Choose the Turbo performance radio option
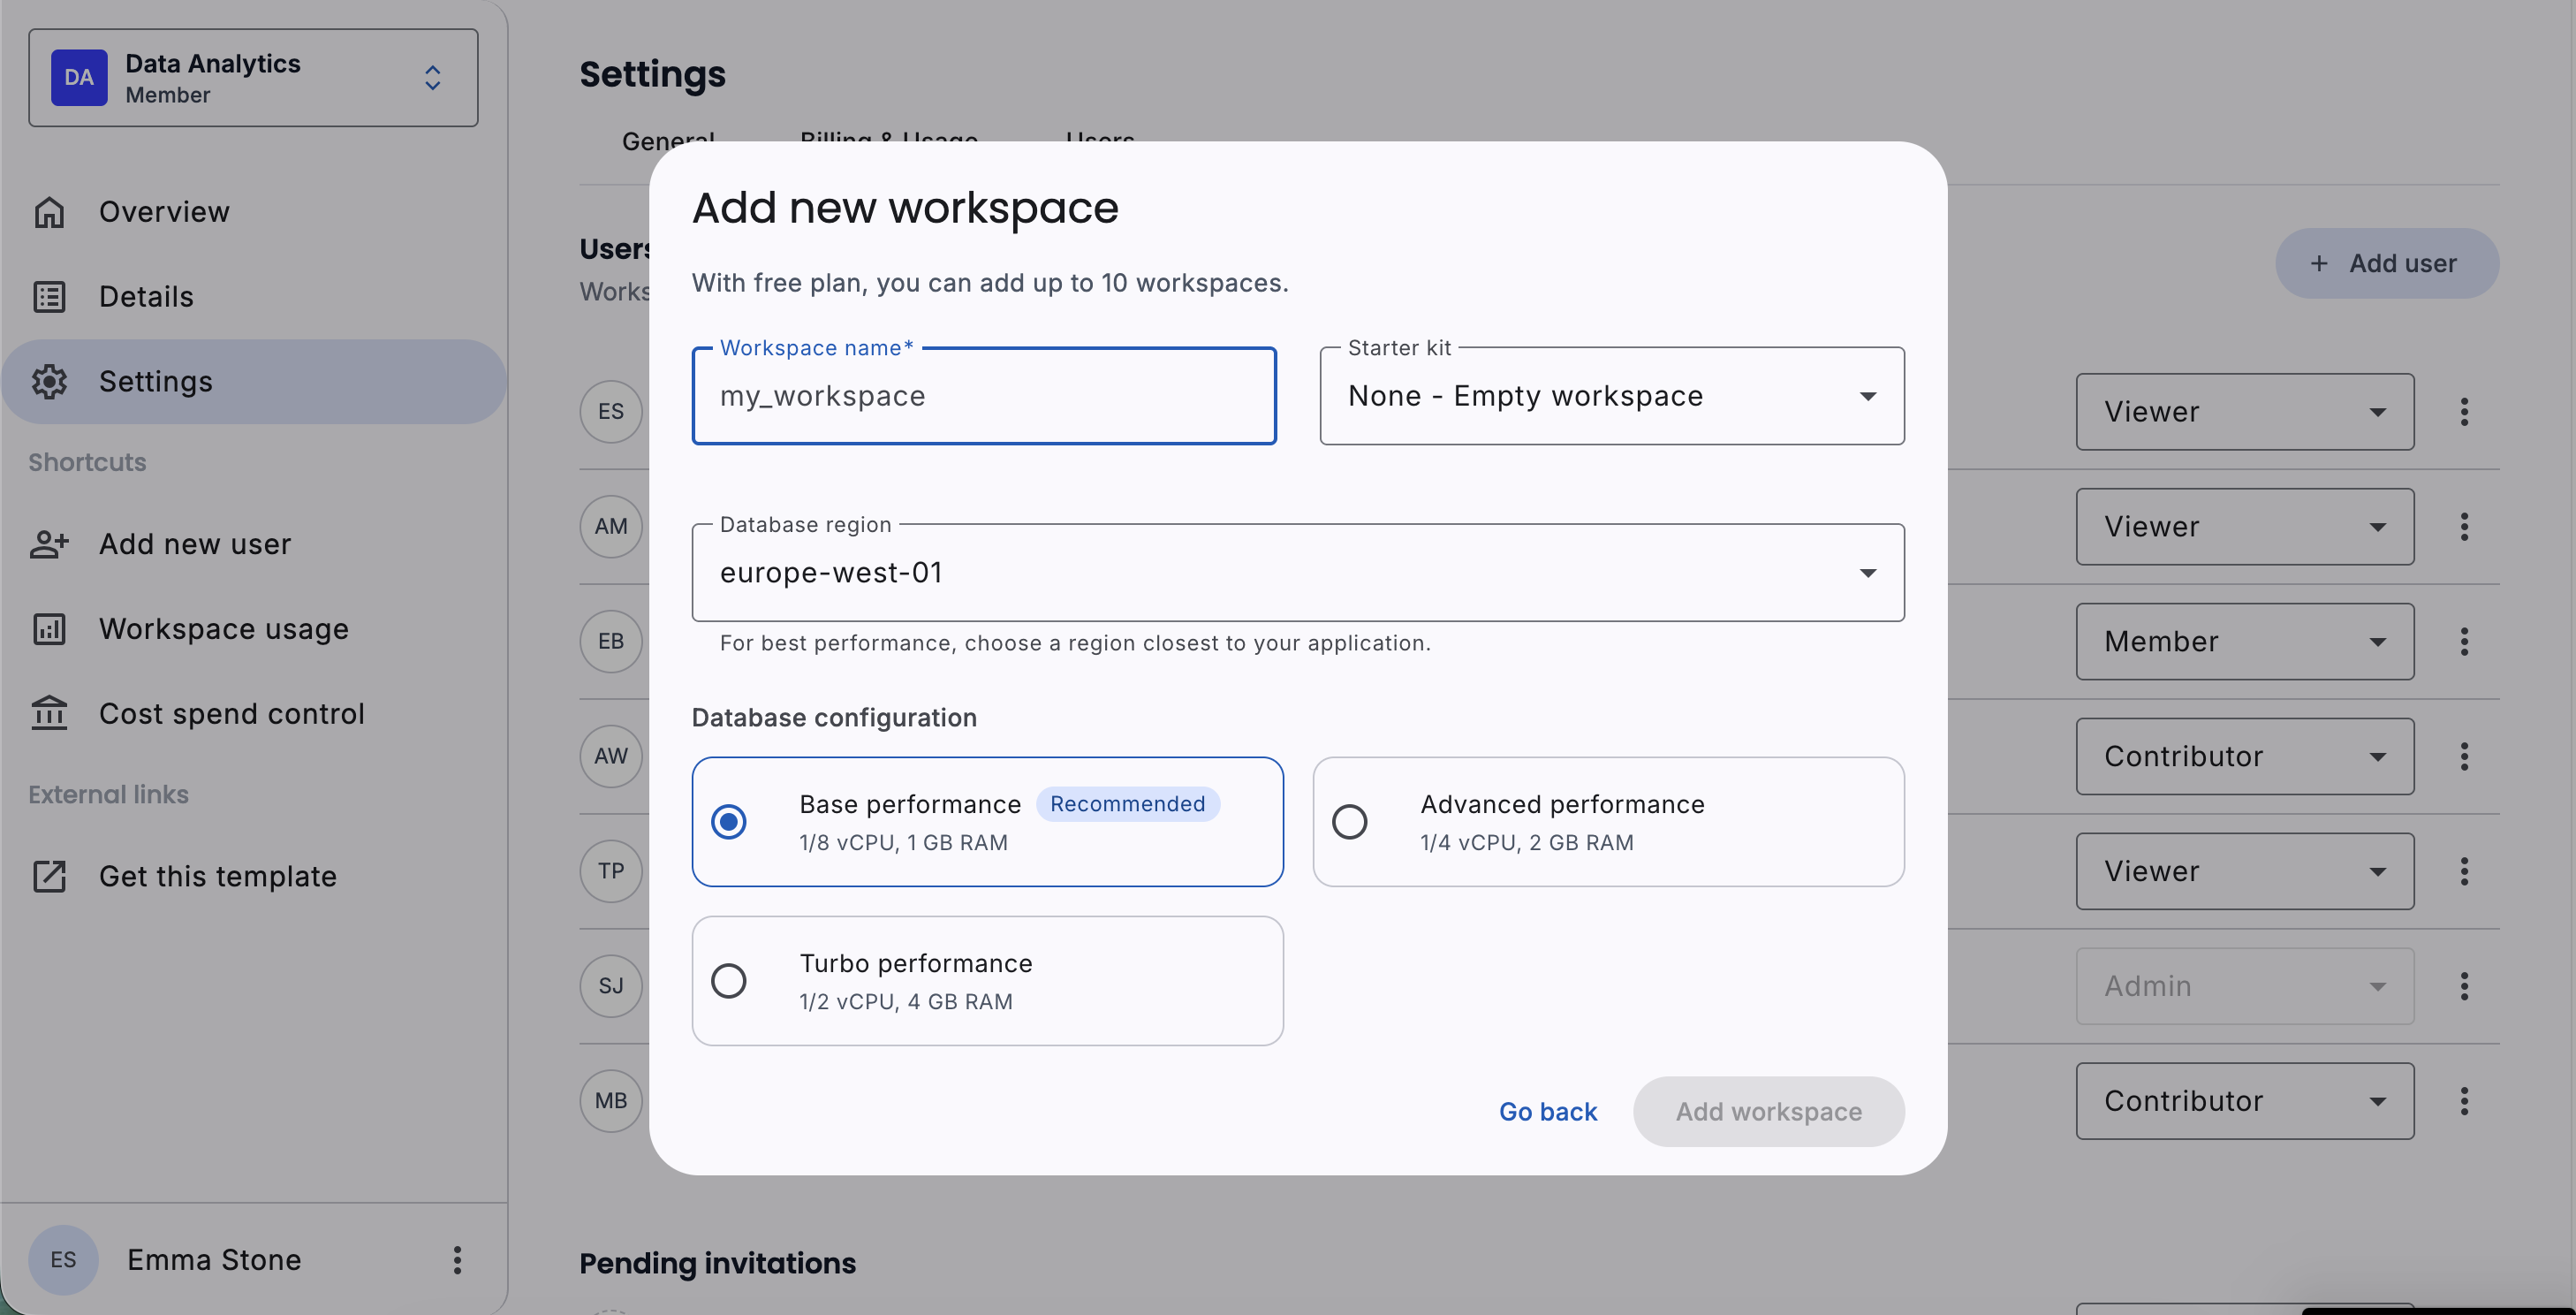Image resolution: width=2576 pixels, height=1315 pixels. pos(728,981)
